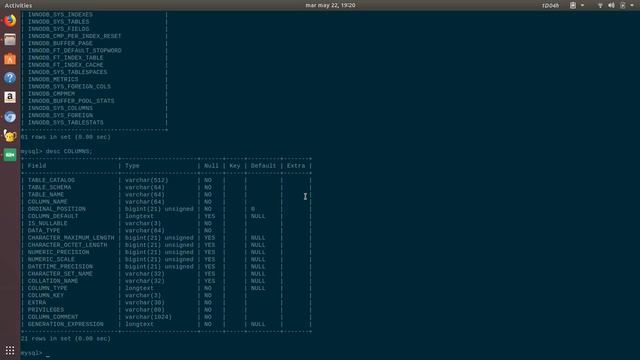Click the volume speaker icon
Image resolution: width=640 pixels, height=360 pixels.
(x=611, y=5)
